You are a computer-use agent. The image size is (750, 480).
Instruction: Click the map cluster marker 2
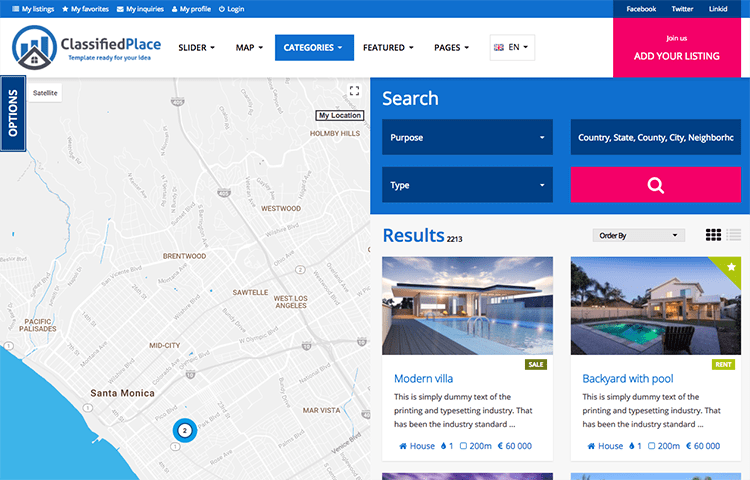pyautogui.click(x=185, y=430)
